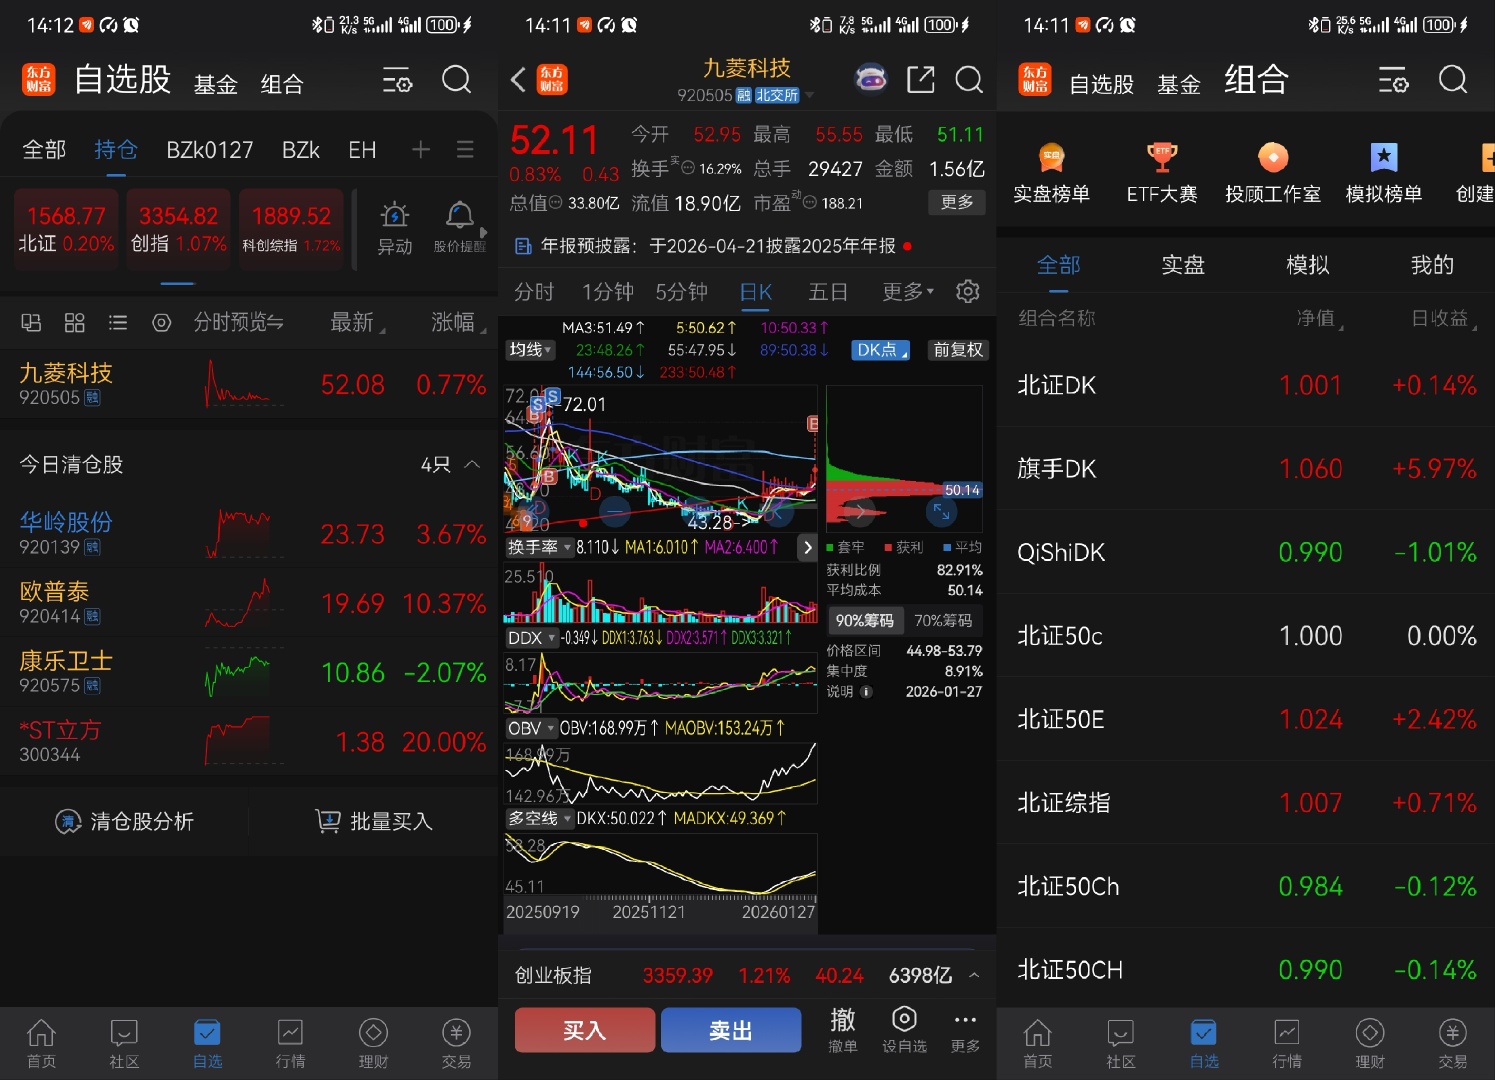
Task: Select 持仓 watchlist tab
Action: pos(116,150)
